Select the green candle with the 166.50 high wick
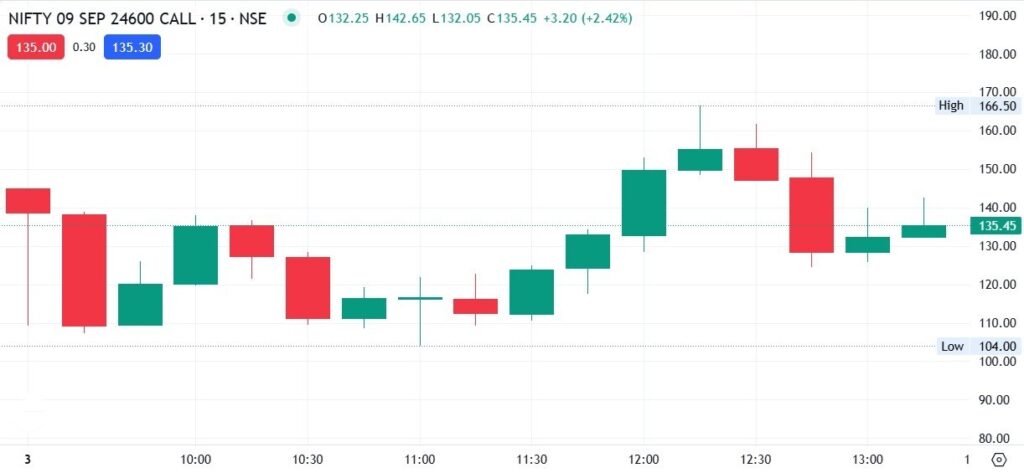The width and height of the screenshot is (1024, 473). 700,159
